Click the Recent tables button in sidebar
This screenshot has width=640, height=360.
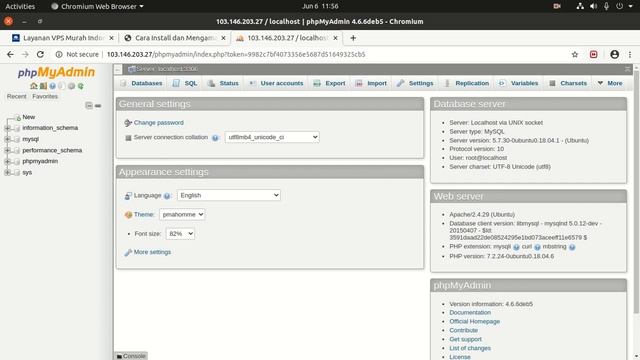[x=16, y=96]
